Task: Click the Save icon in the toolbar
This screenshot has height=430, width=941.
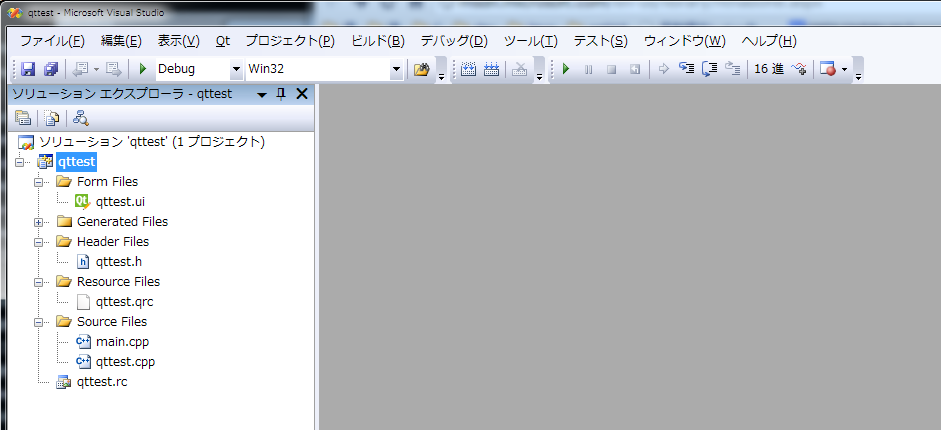Action: pyautogui.click(x=28, y=69)
